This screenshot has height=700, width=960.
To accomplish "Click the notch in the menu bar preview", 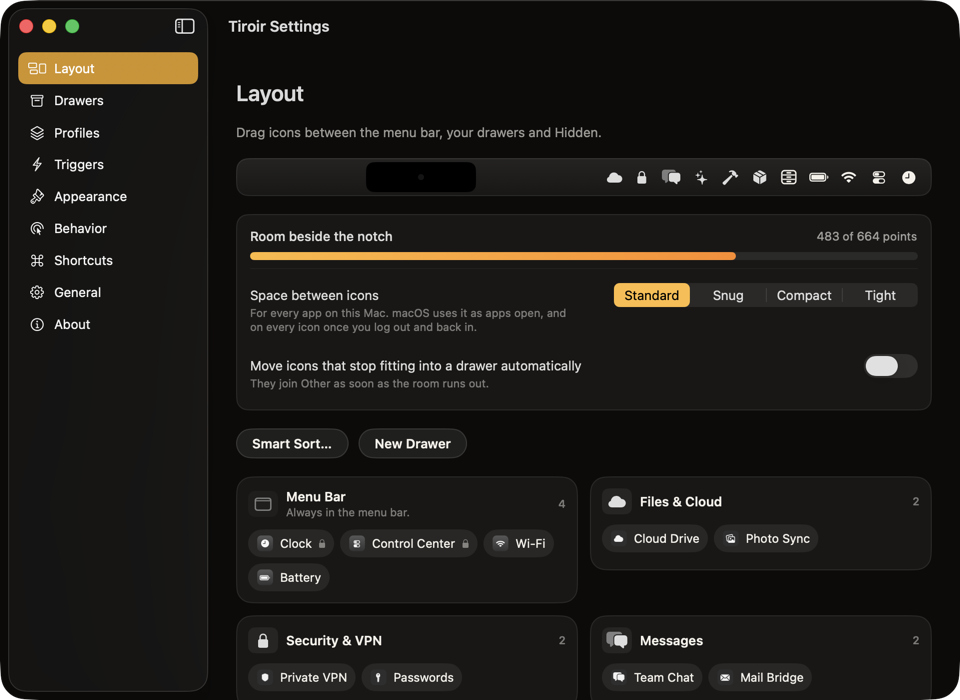I will coord(421,177).
